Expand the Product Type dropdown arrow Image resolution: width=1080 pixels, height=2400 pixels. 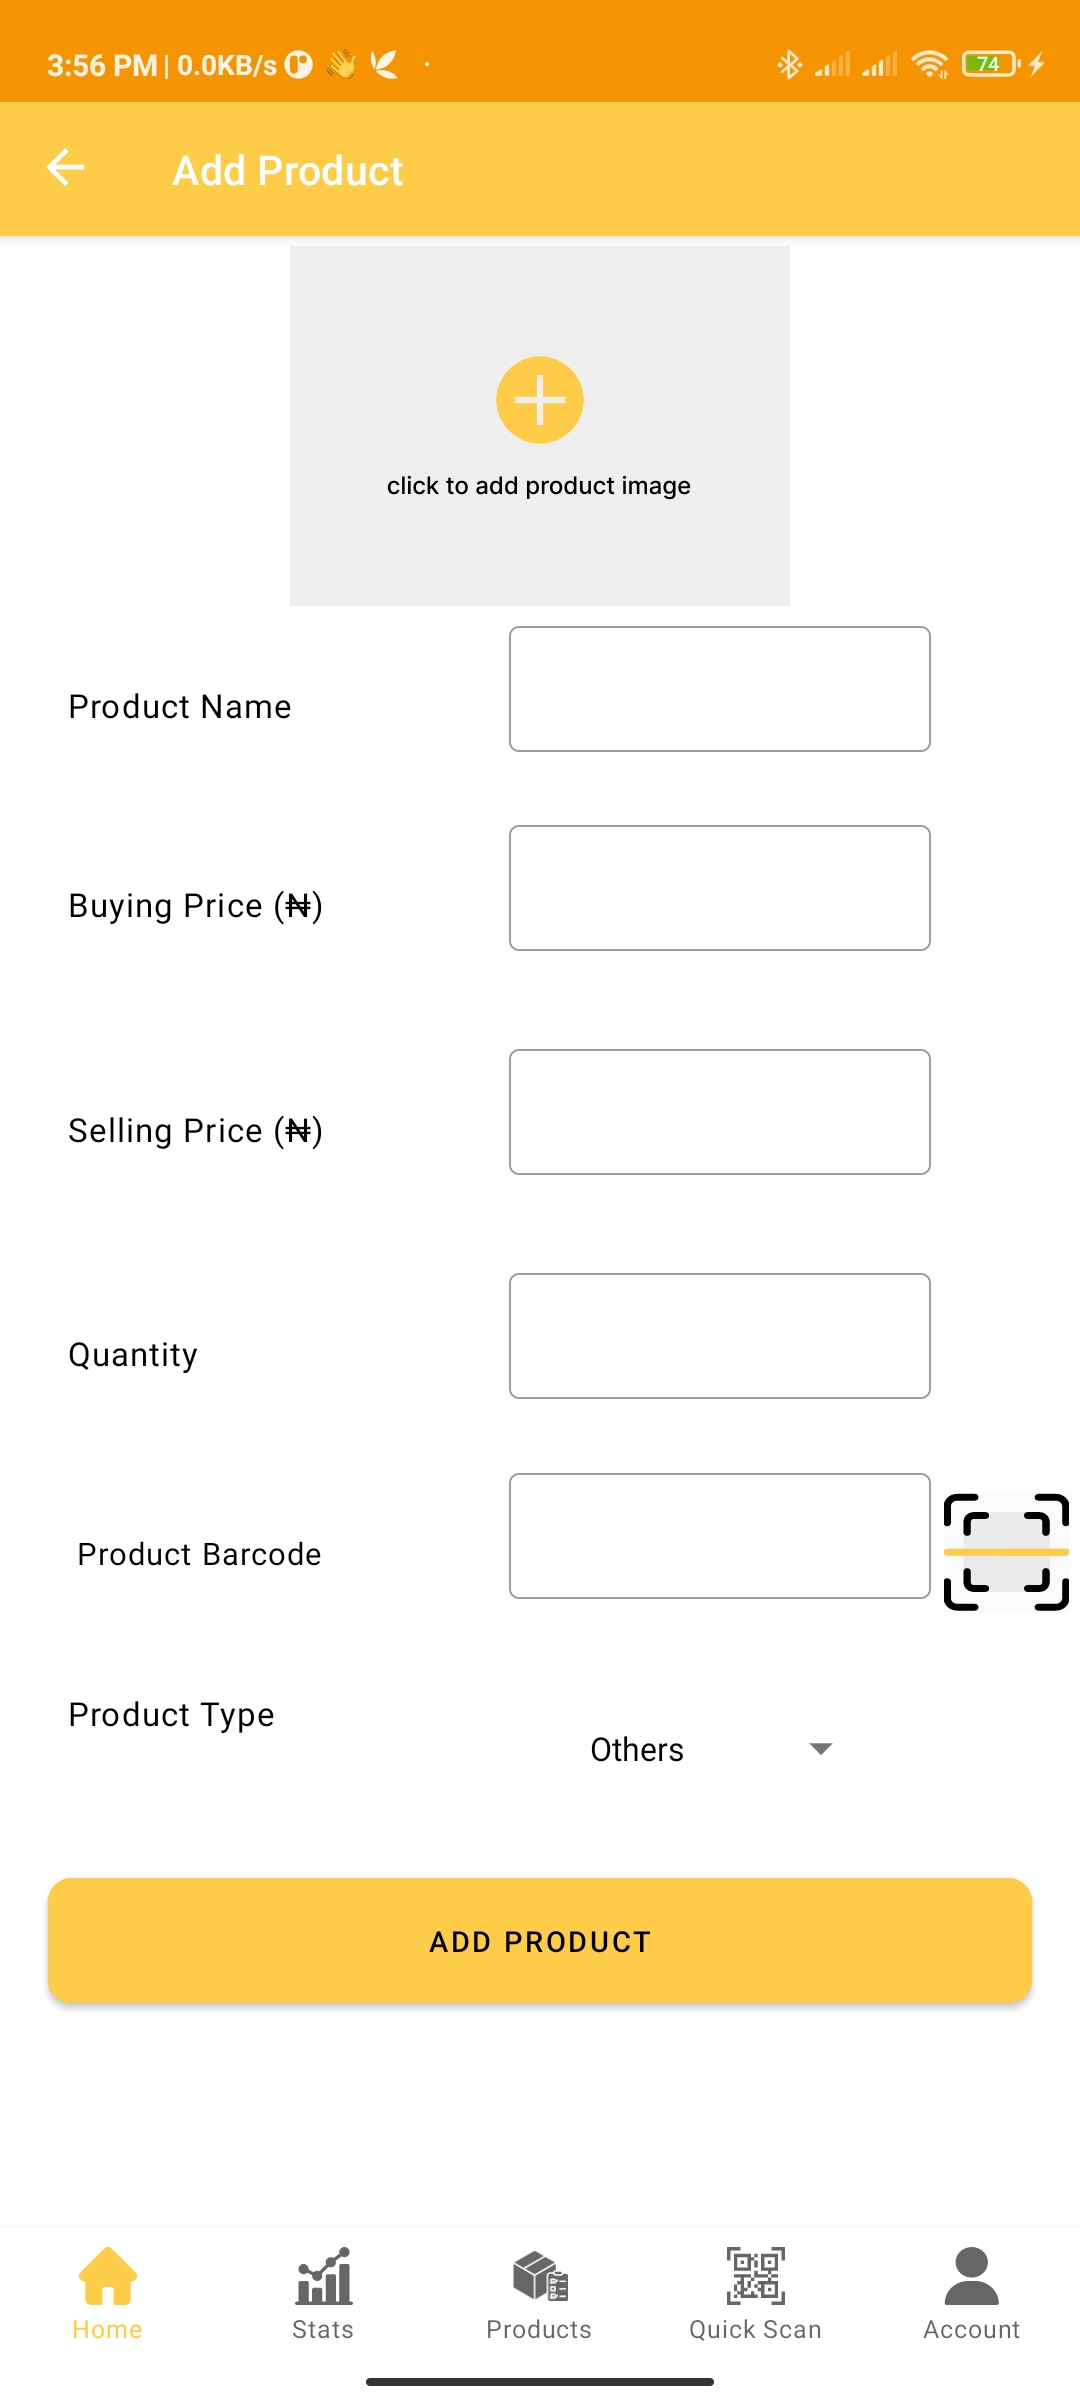click(x=821, y=1749)
